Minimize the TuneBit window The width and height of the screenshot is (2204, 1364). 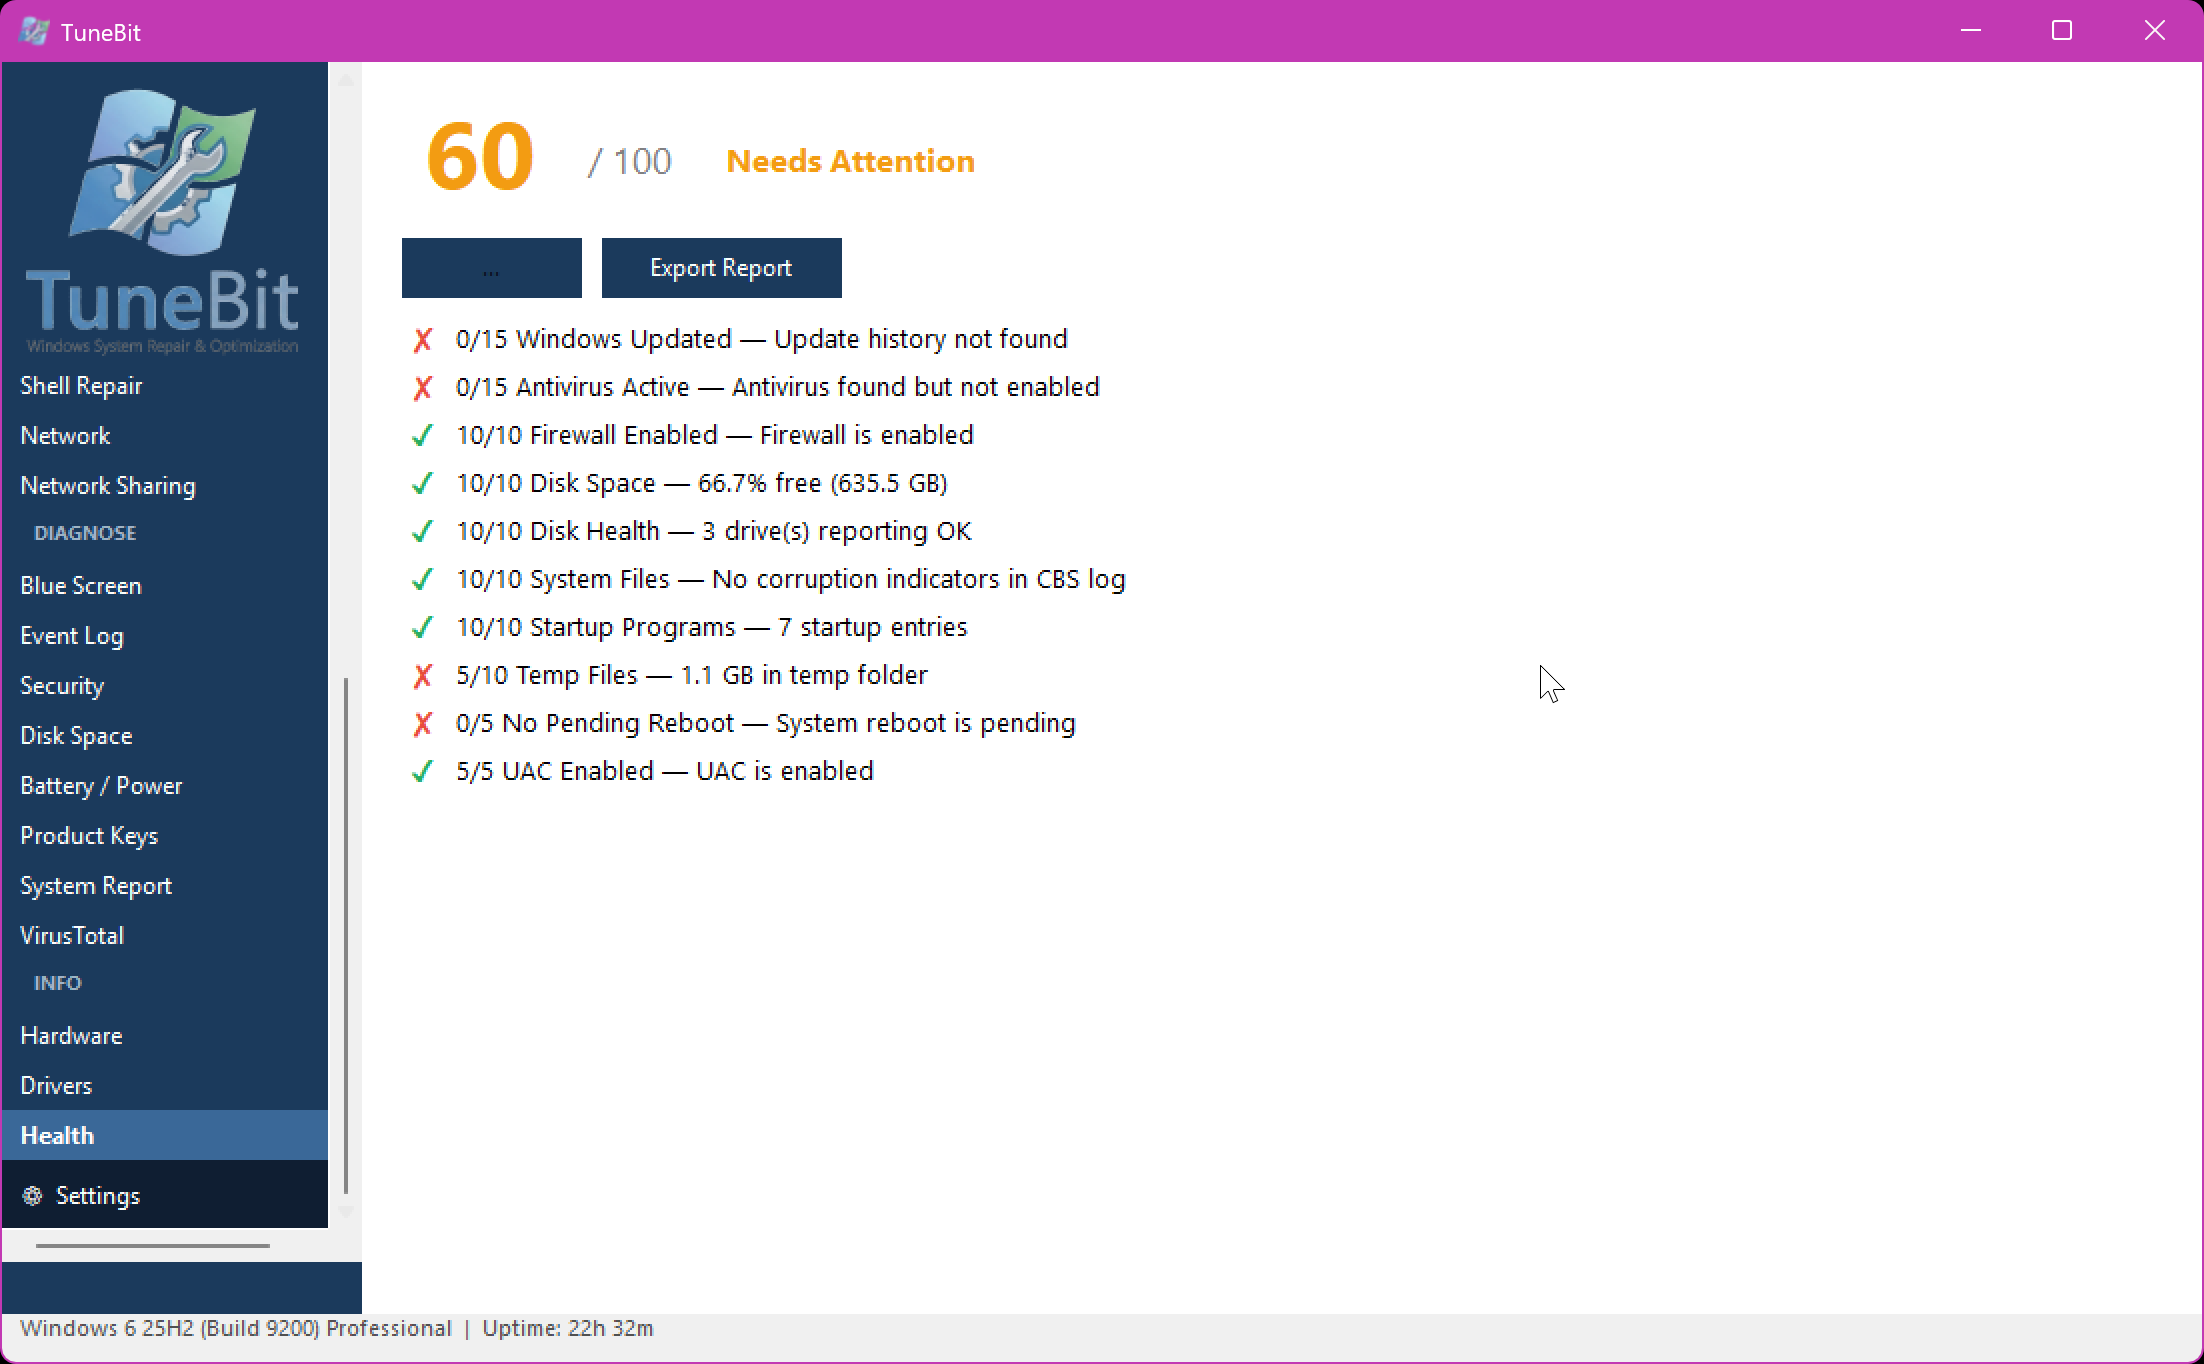pyautogui.click(x=1971, y=31)
